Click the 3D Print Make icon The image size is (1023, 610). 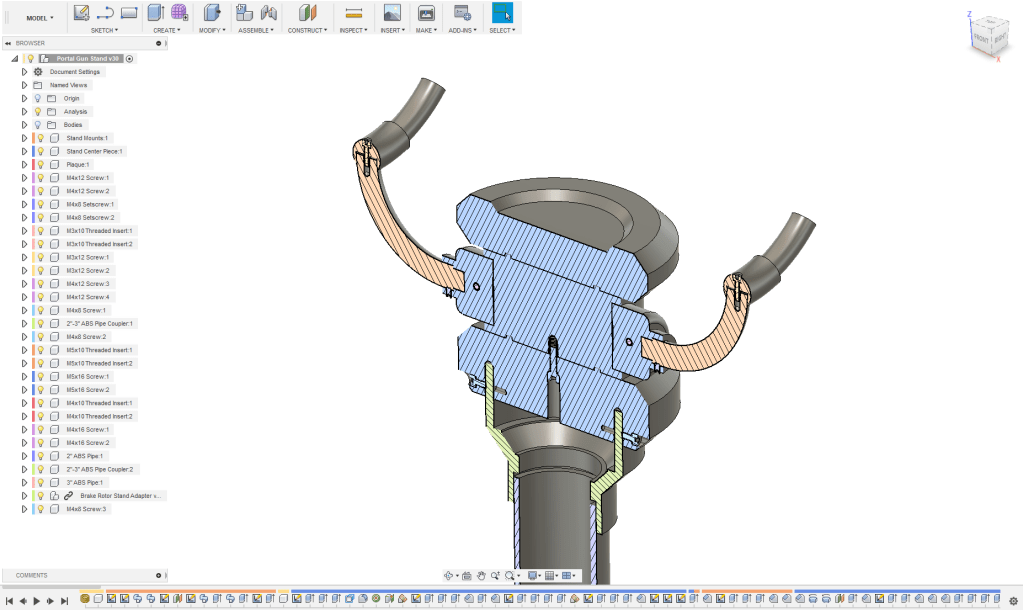[426, 13]
